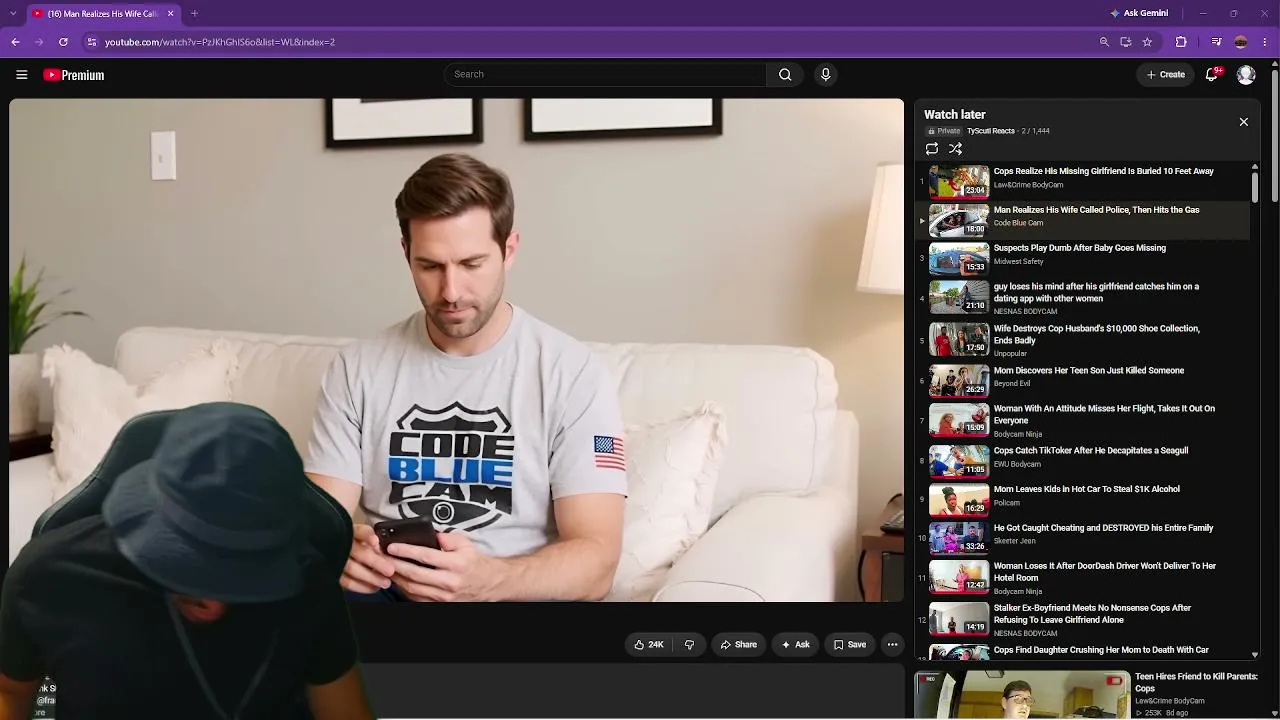Viewport: 1280px width, 720px height.
Task: Open the account avatar menu
Action: click(1246, 74)
